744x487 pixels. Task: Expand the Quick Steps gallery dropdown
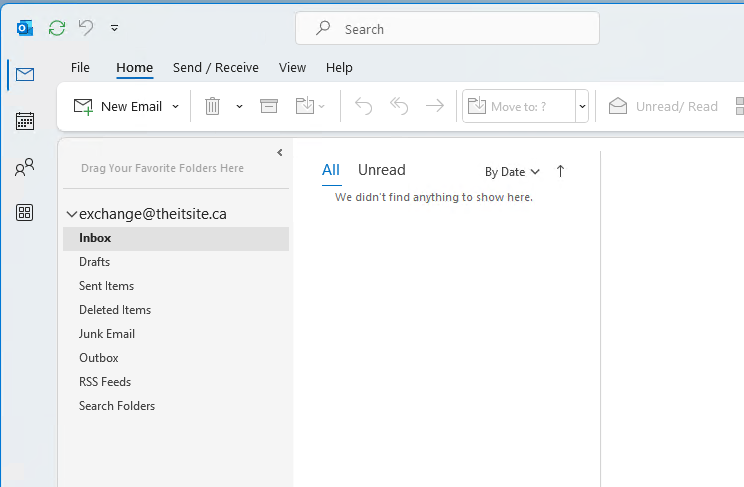click(x=582, y=106)
